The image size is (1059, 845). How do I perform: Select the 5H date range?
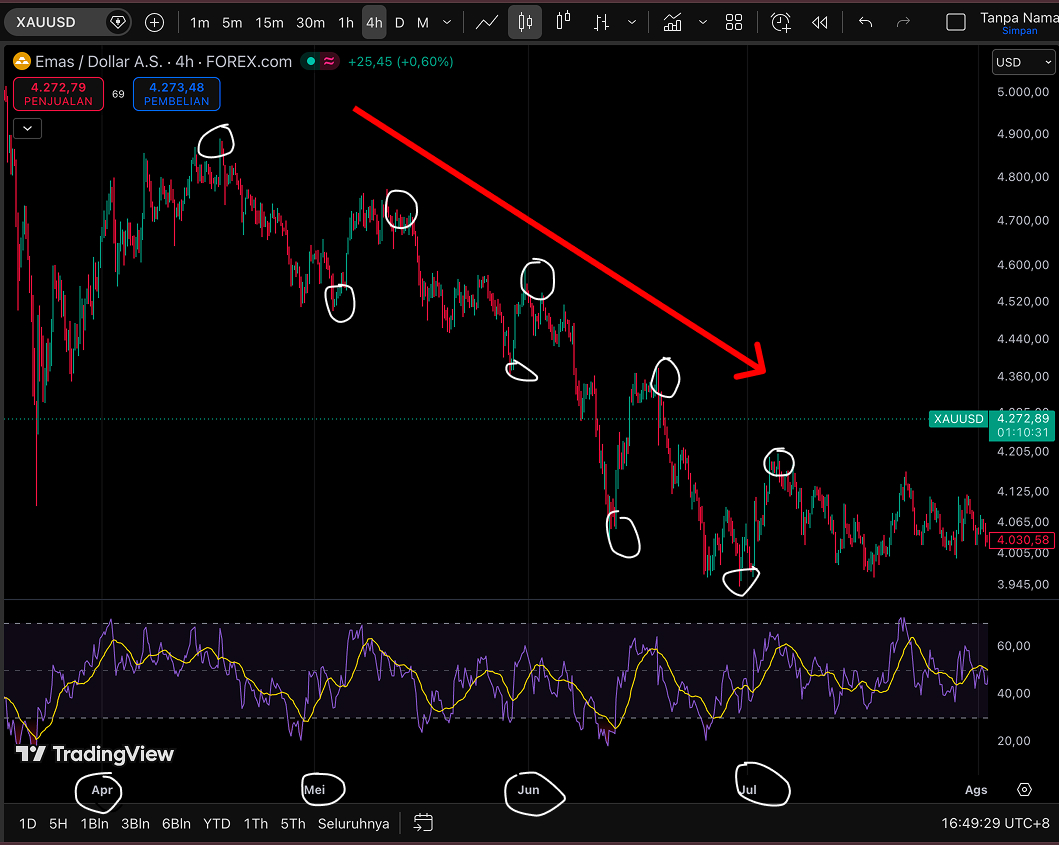58,823
